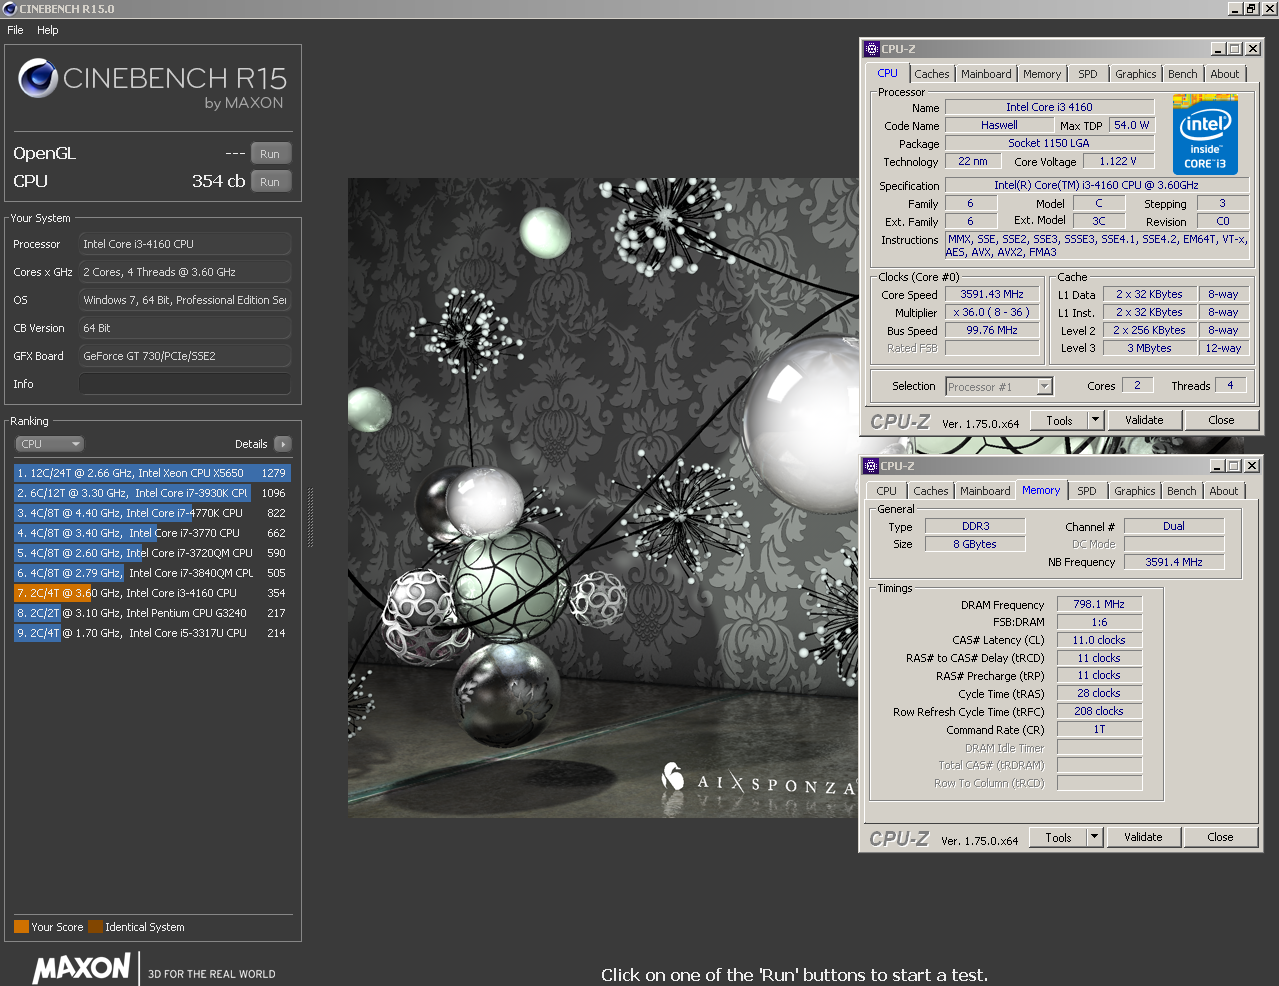Expand the Tools dropdown arrow in the processor CPU-Z window

[x=1095, y=421]
